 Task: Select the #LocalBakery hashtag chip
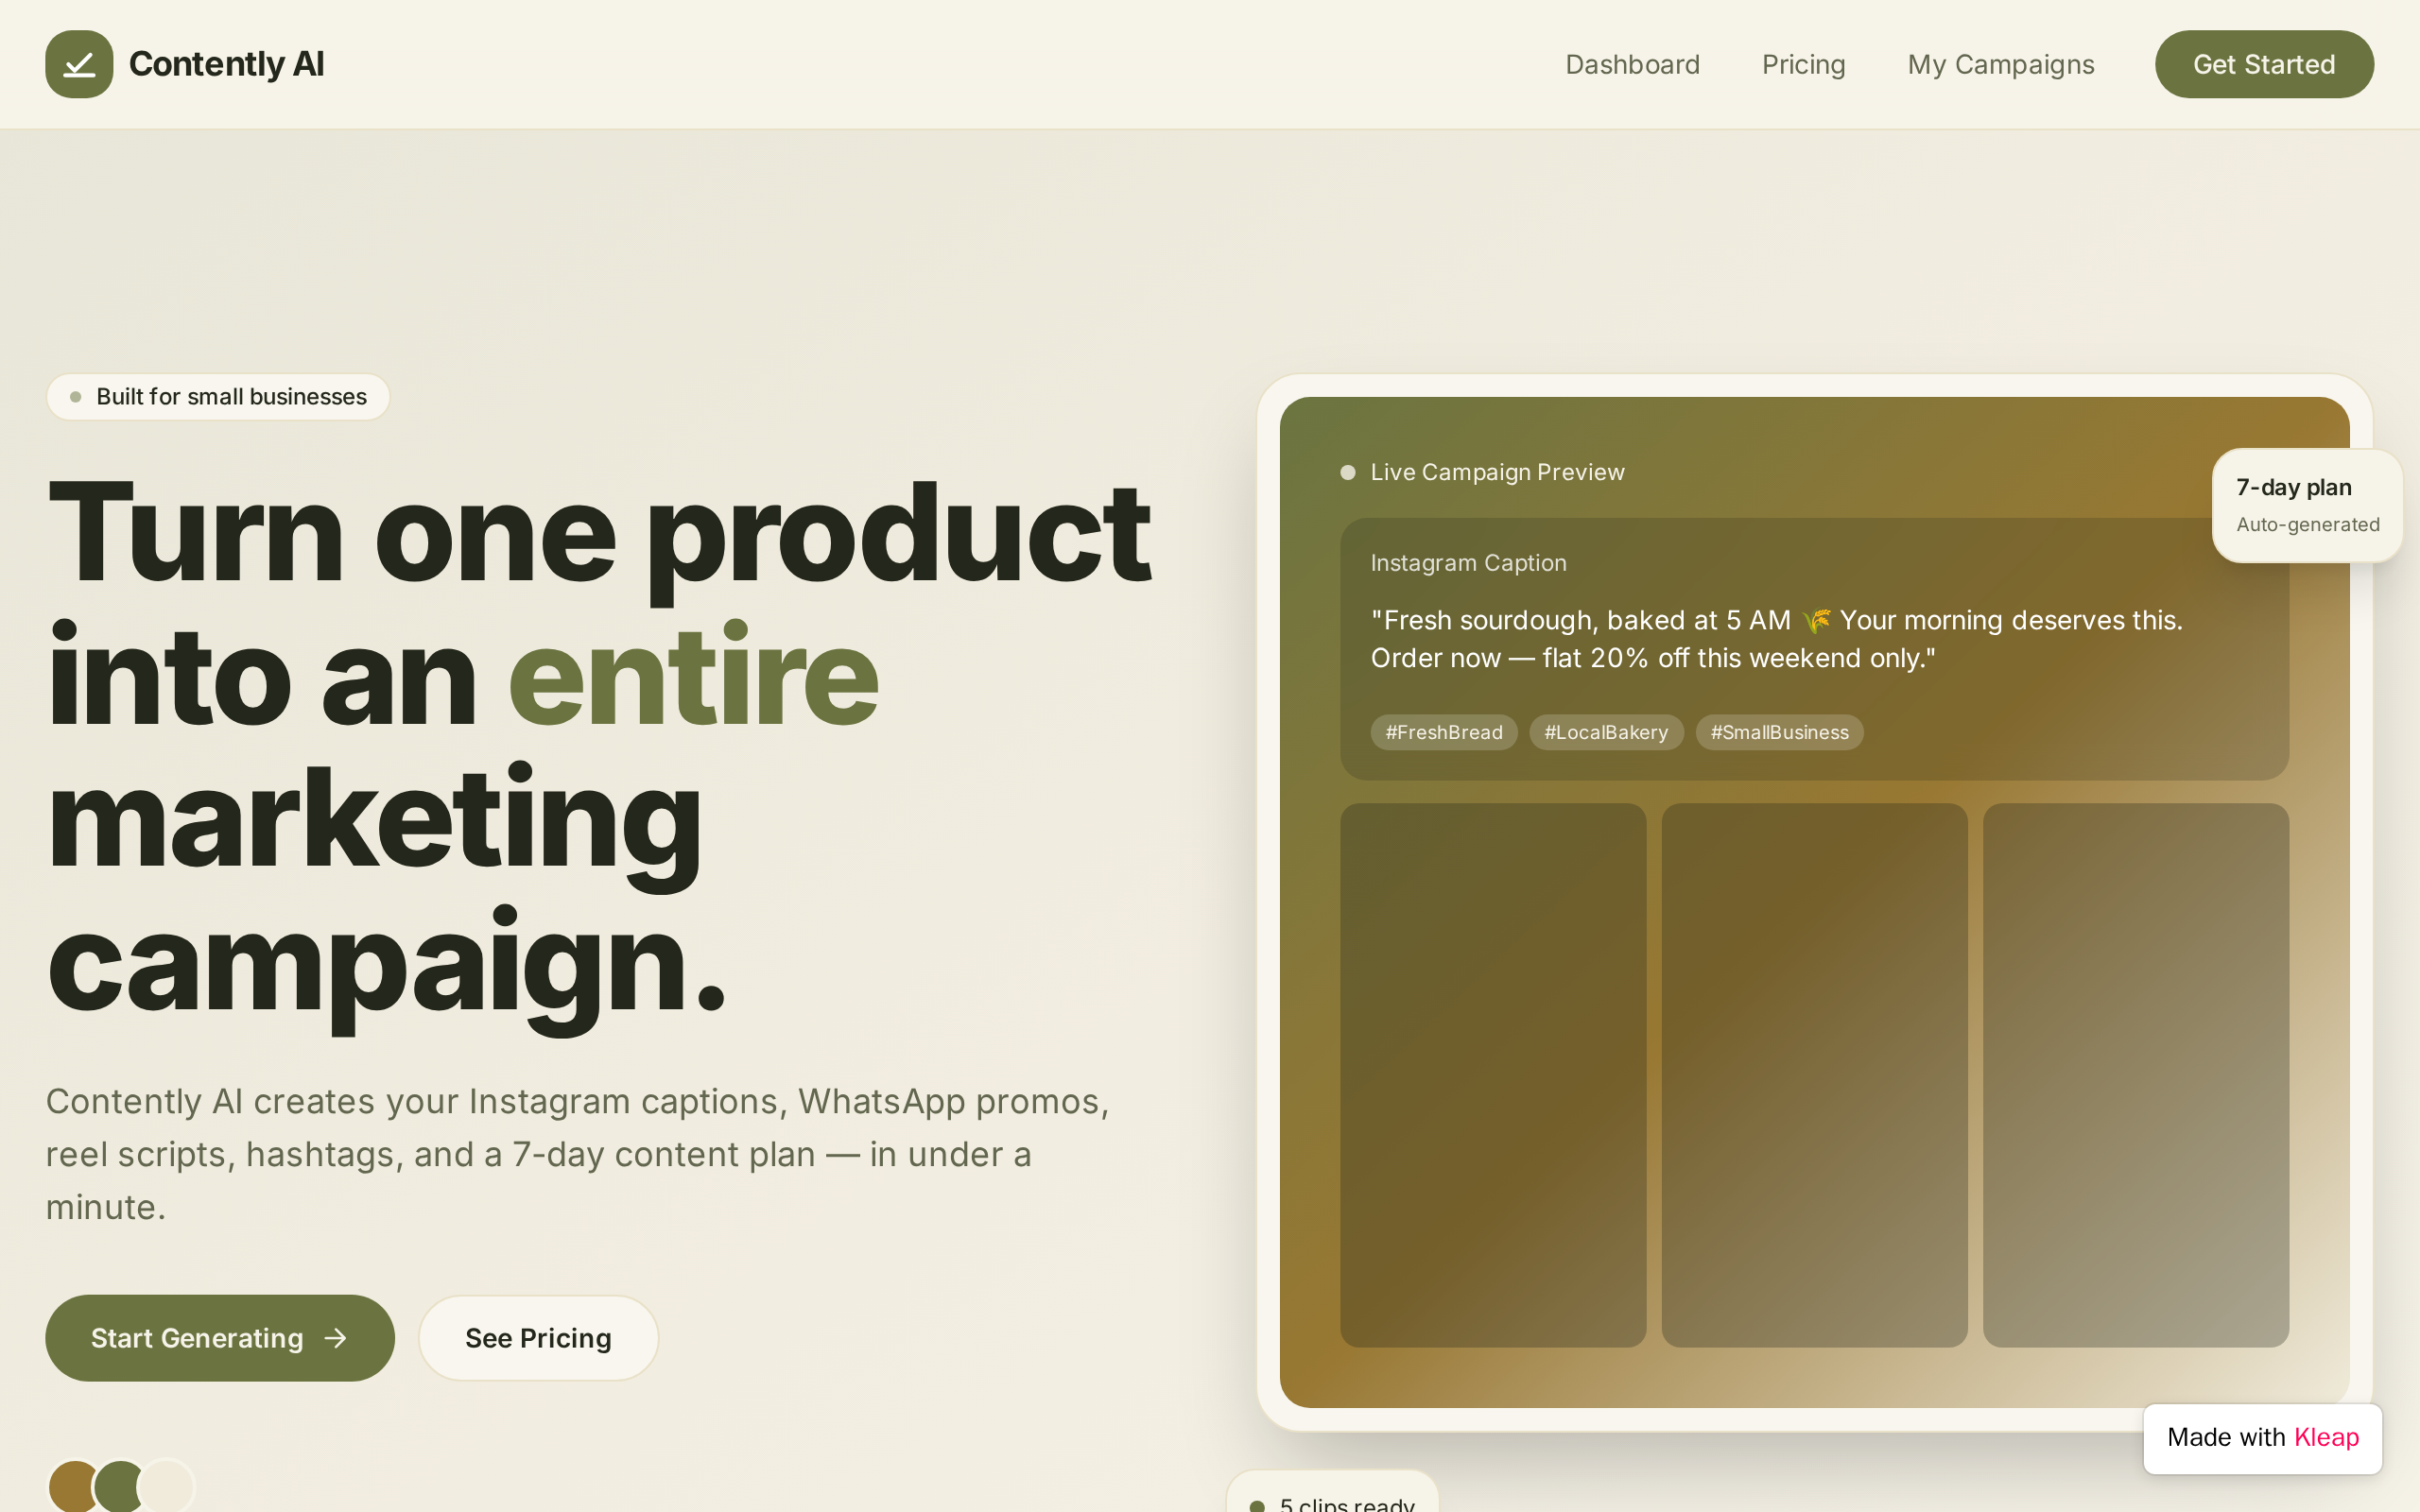click(1606, 732)
